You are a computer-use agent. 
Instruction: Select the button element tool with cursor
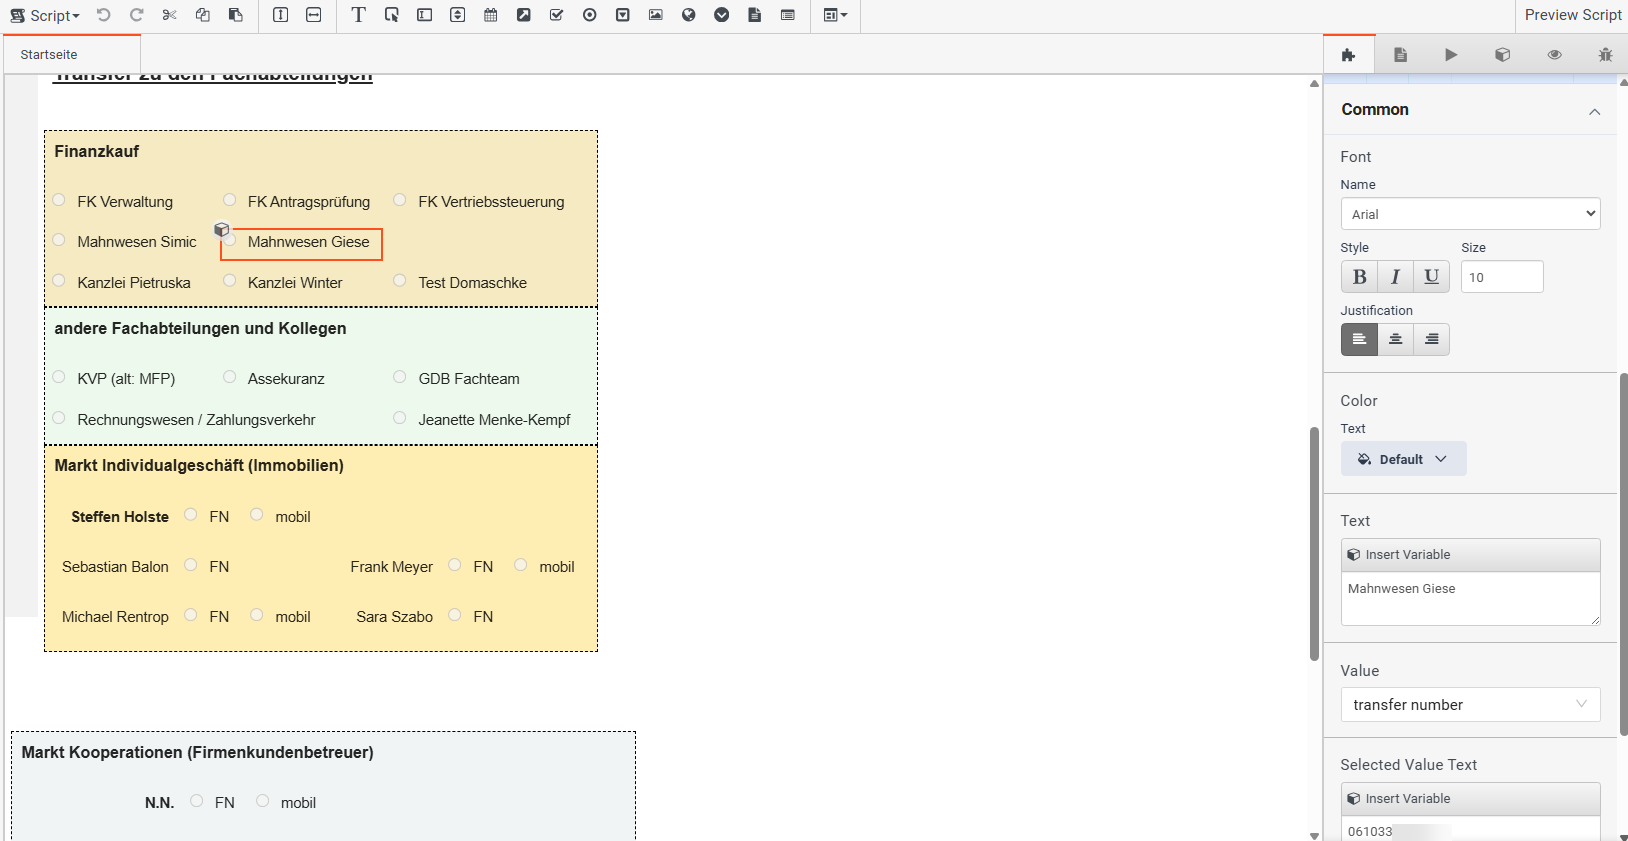click(x=392, y=15)
